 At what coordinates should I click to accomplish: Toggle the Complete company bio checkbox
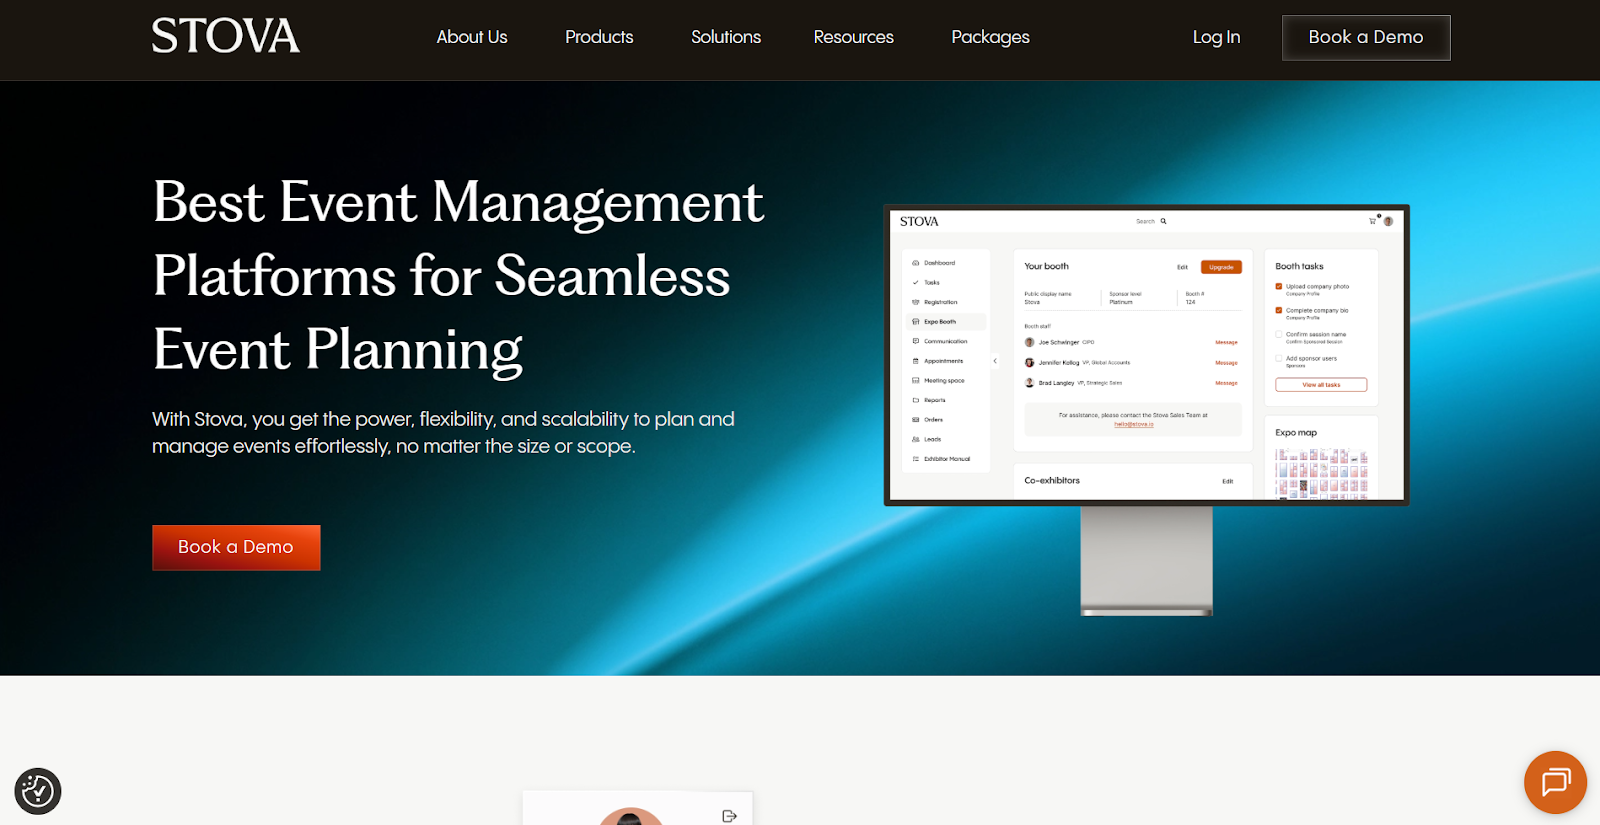1278,311
